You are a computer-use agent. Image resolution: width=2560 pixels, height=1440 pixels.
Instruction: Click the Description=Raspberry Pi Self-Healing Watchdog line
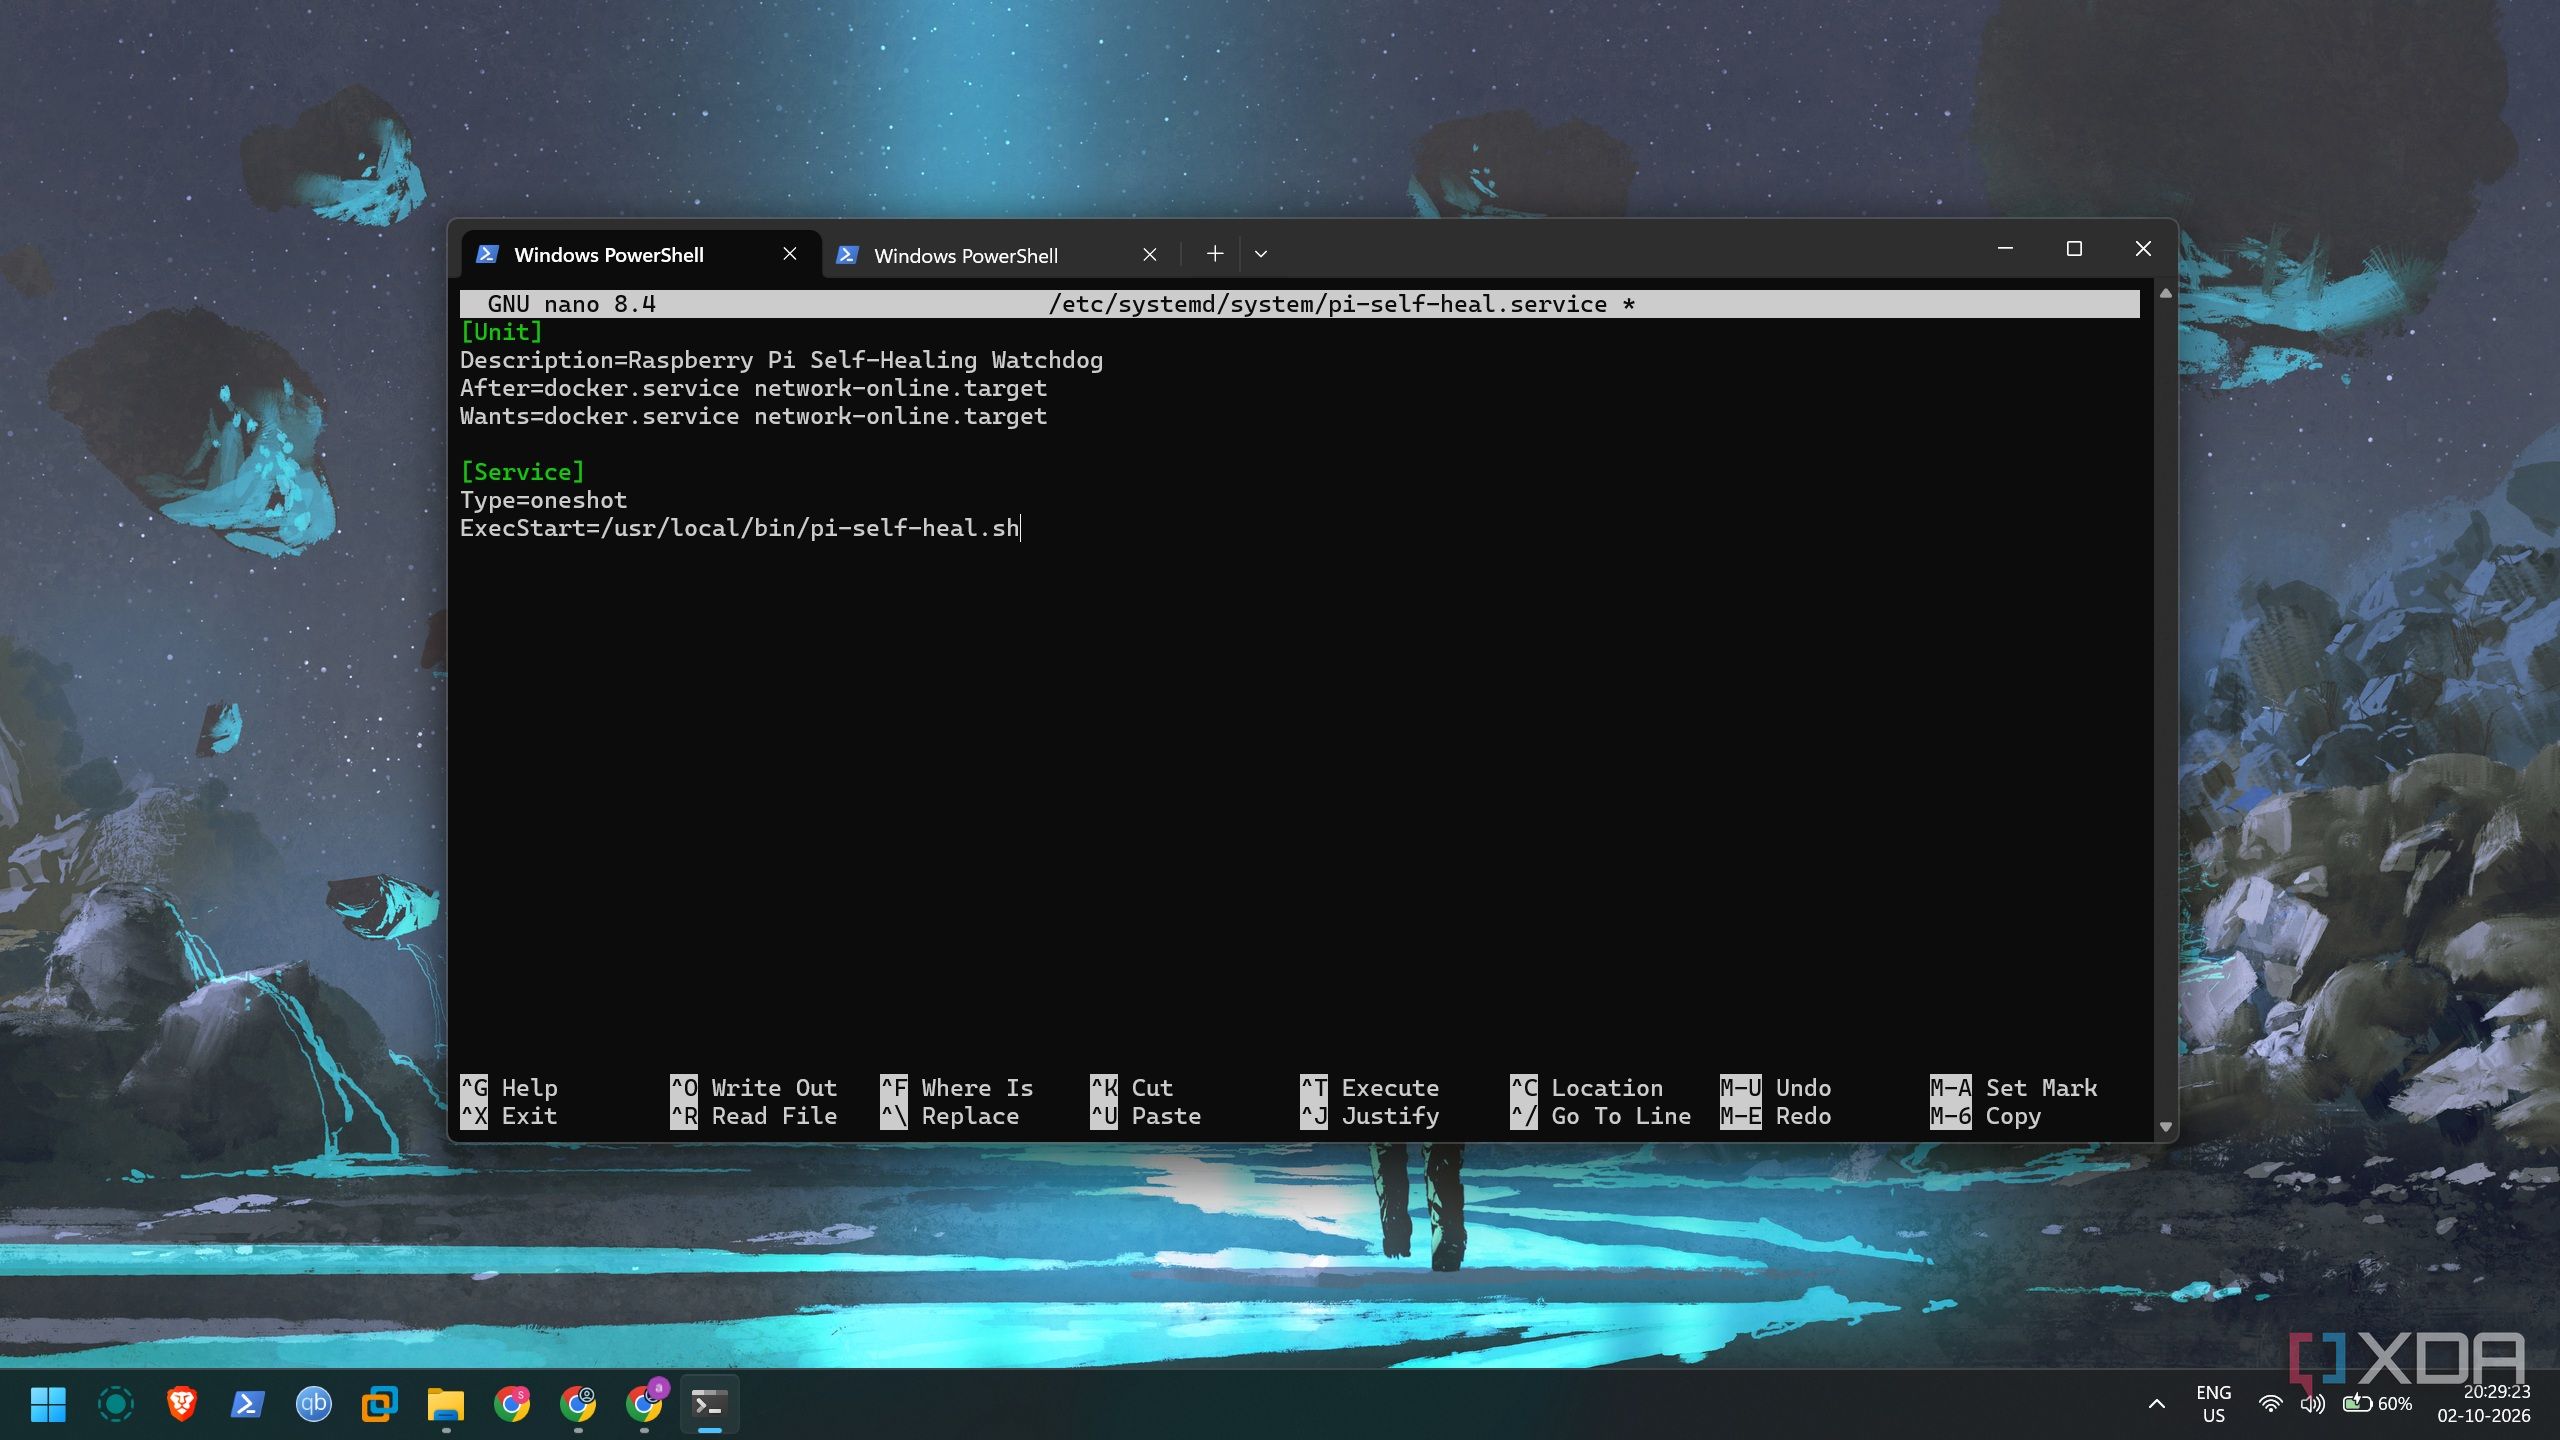781,360
